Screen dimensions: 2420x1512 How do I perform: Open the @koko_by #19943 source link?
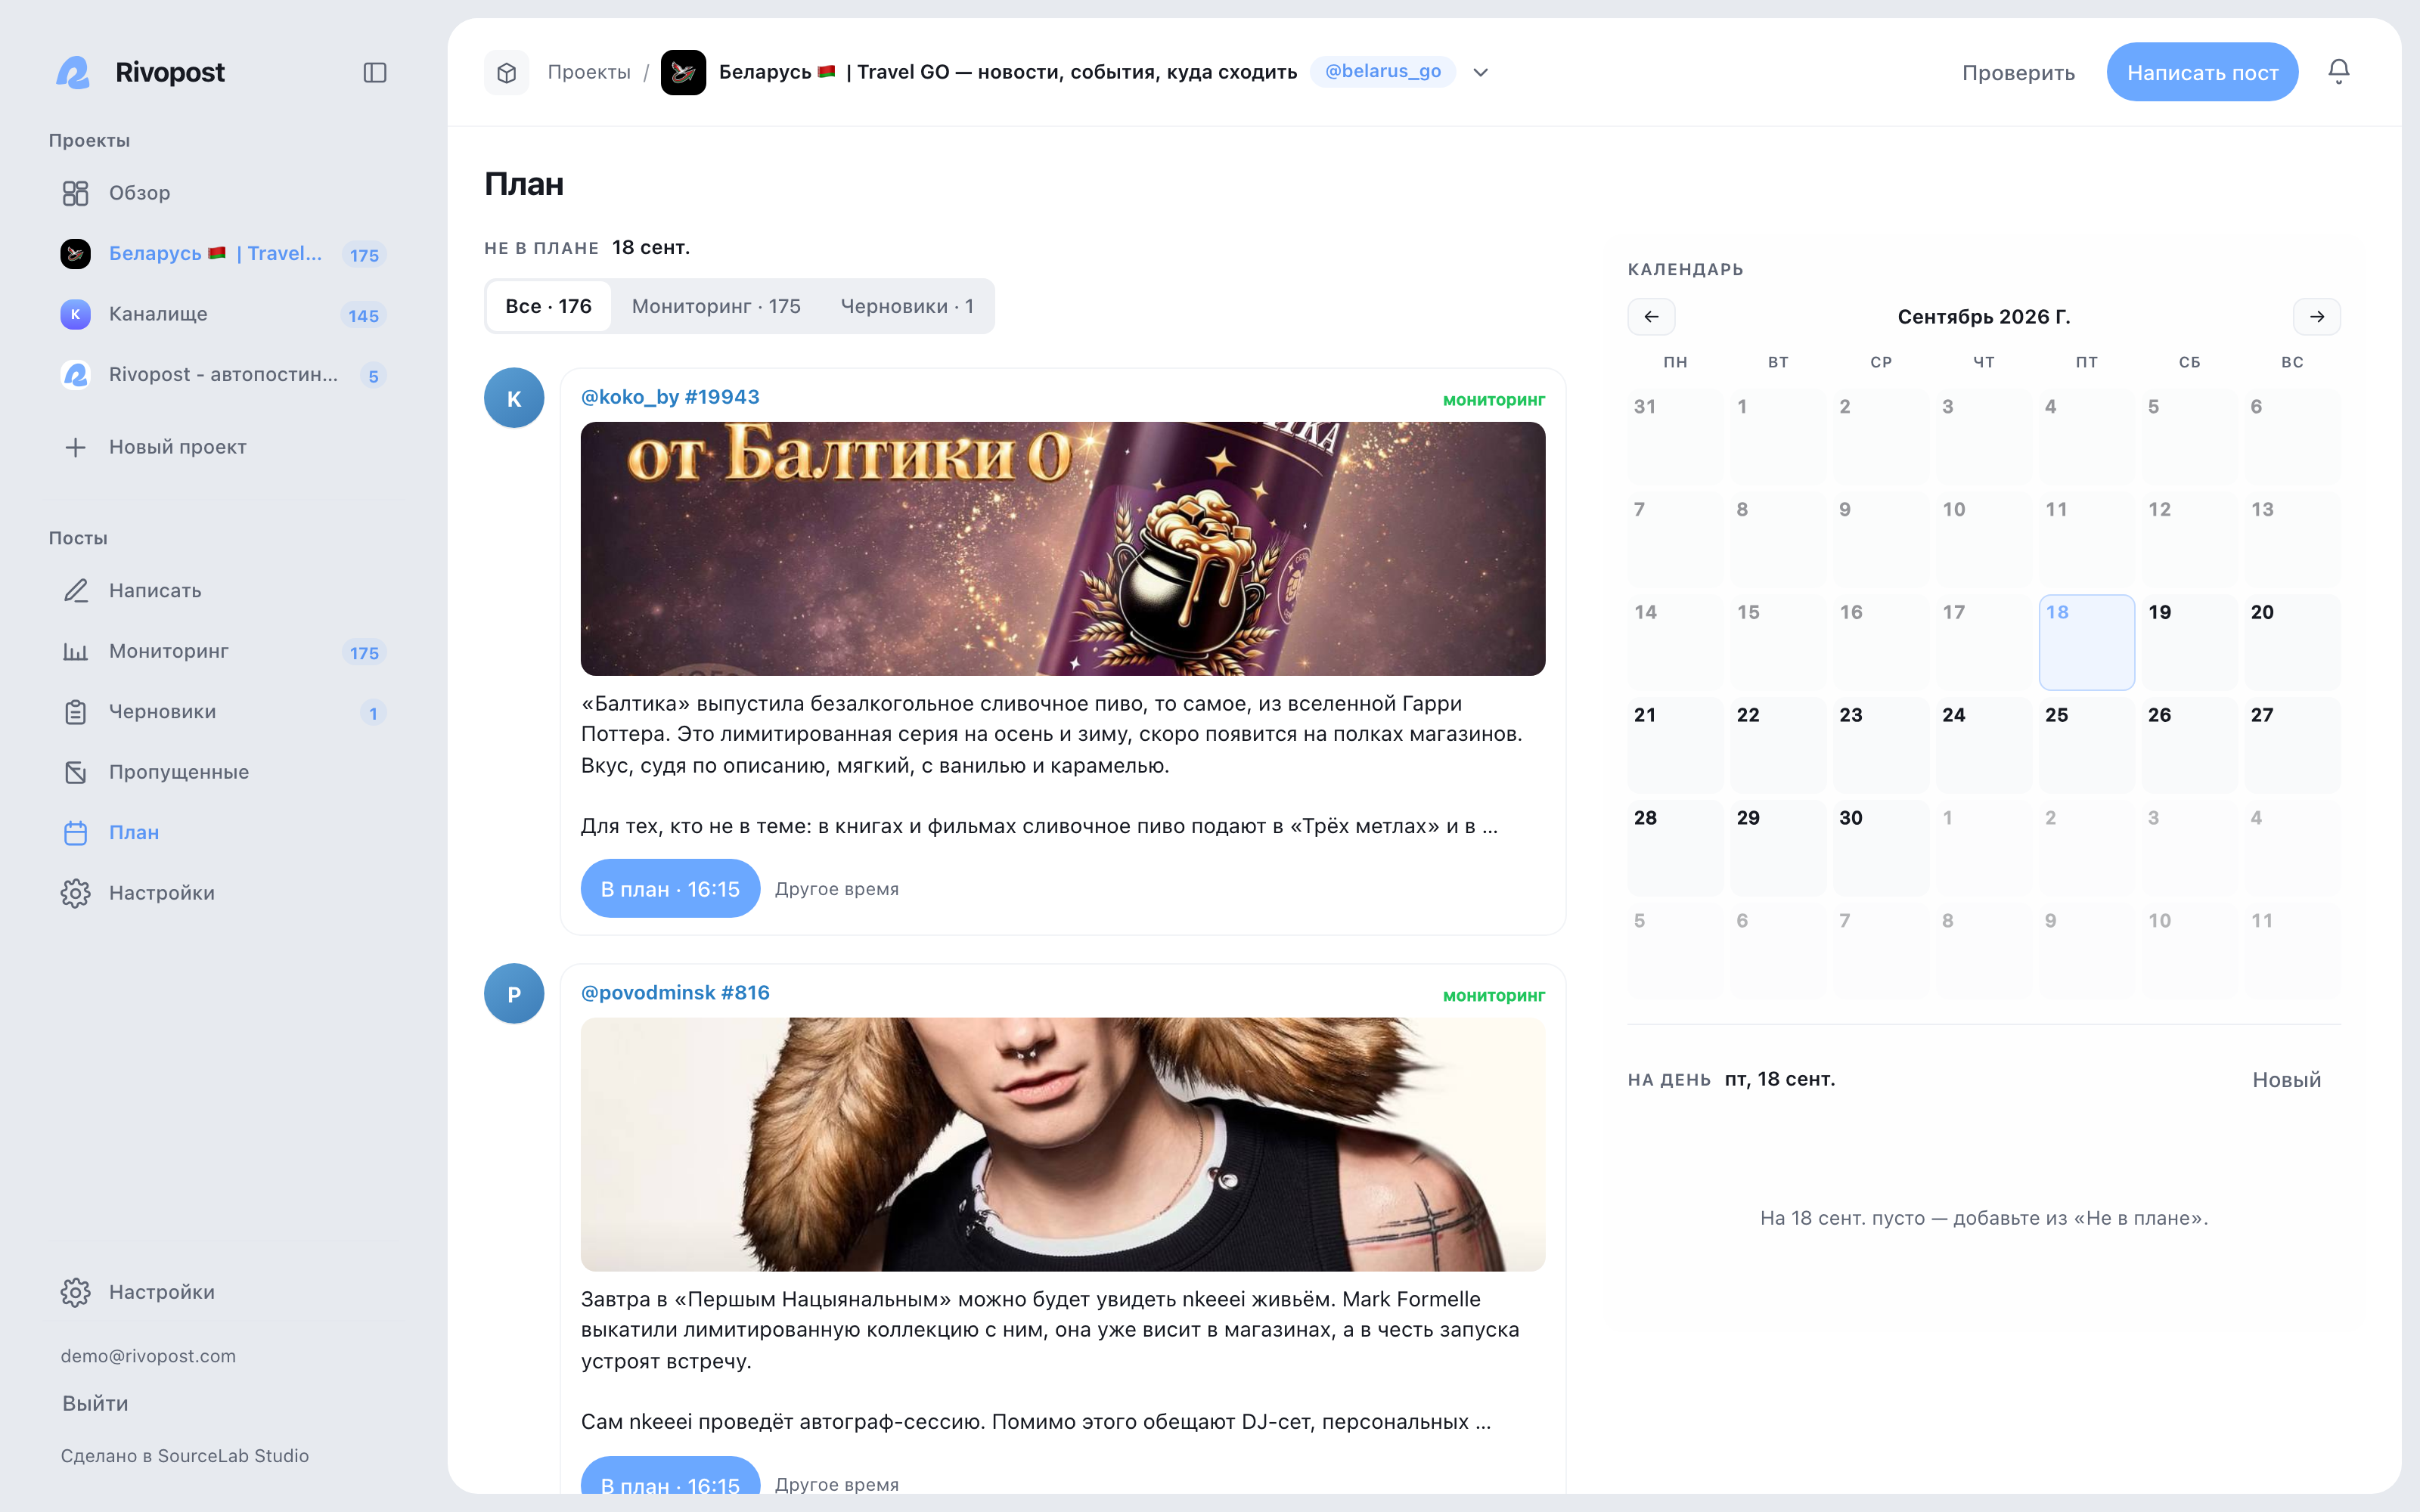tap(670, 397)
